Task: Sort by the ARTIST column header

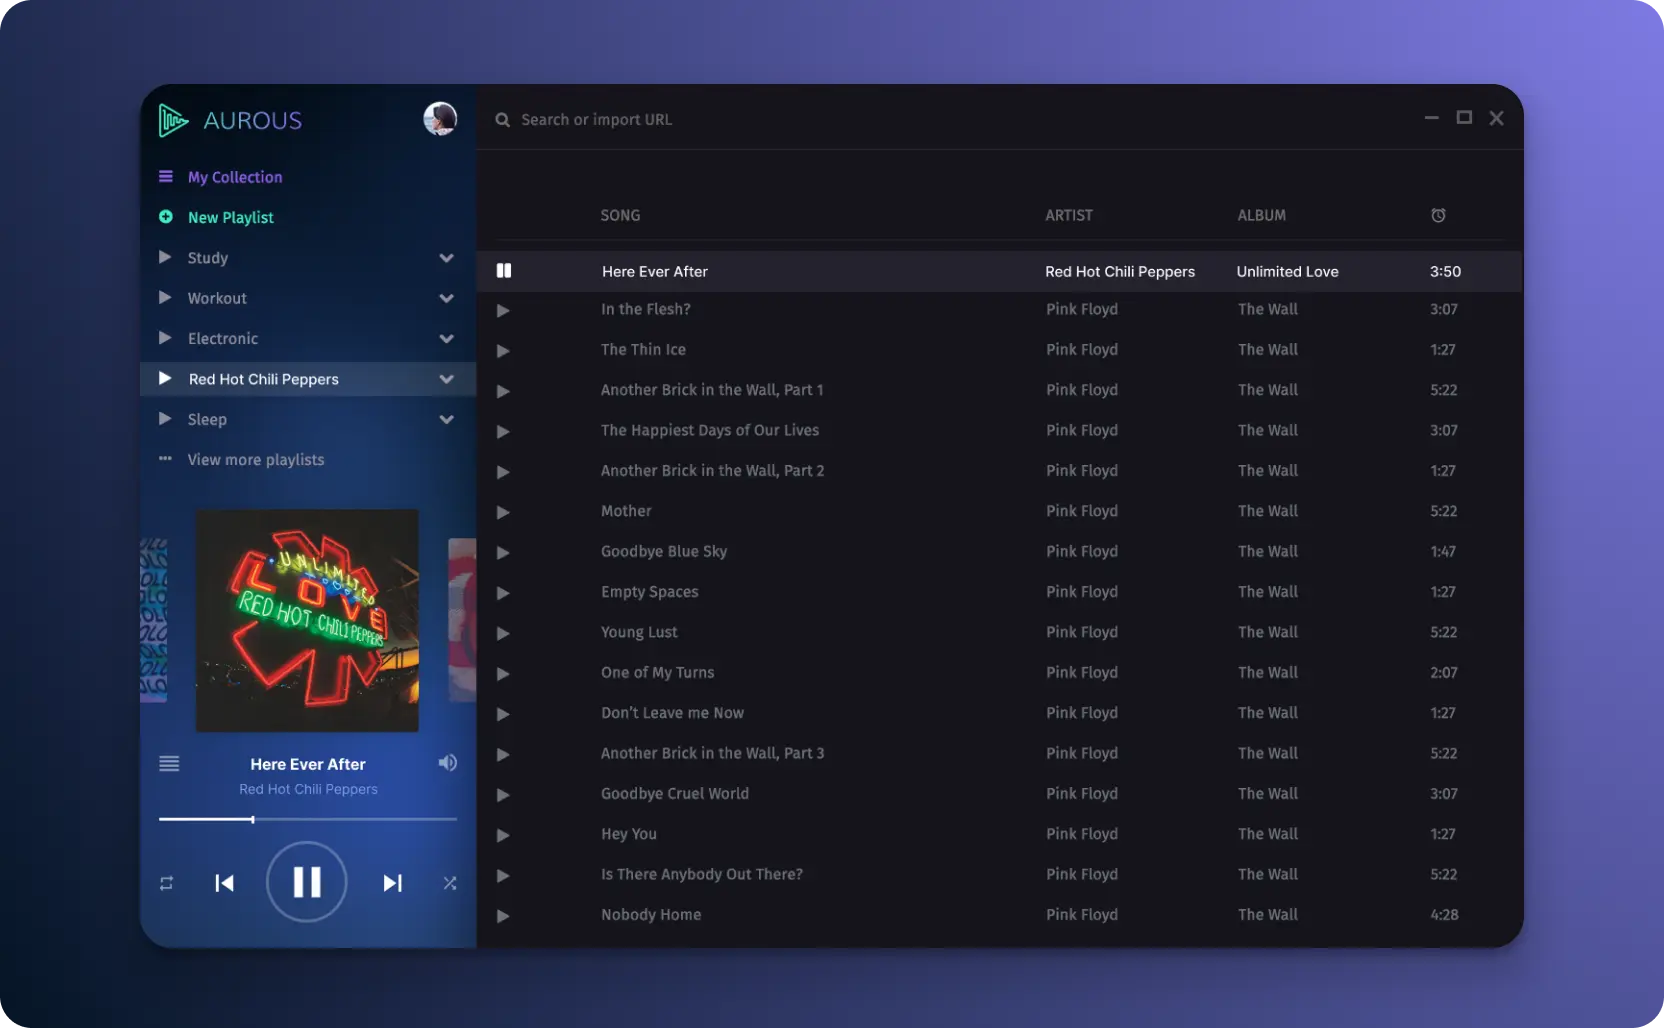Action: pos(1068,215)
